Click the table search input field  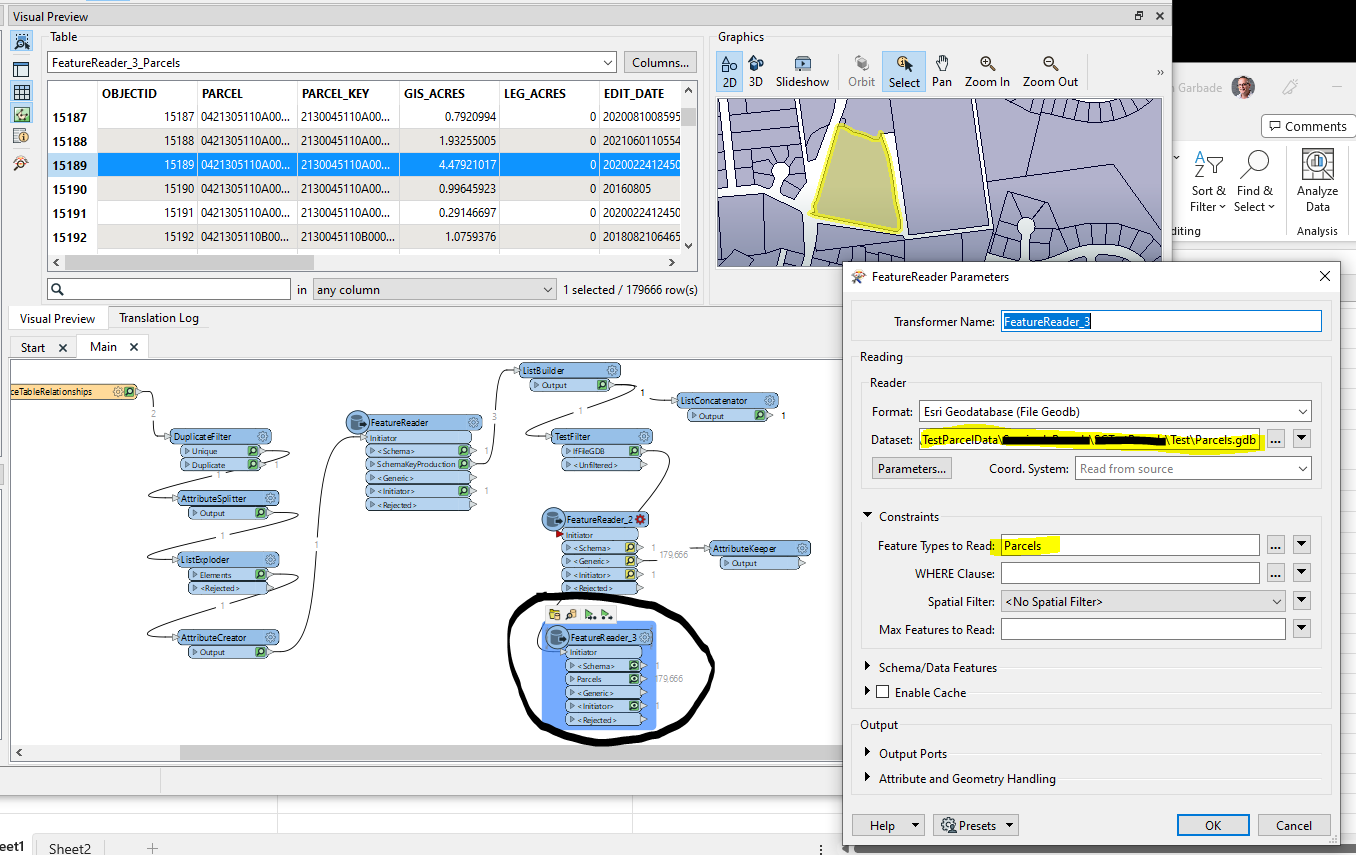(x=169, y=290)
